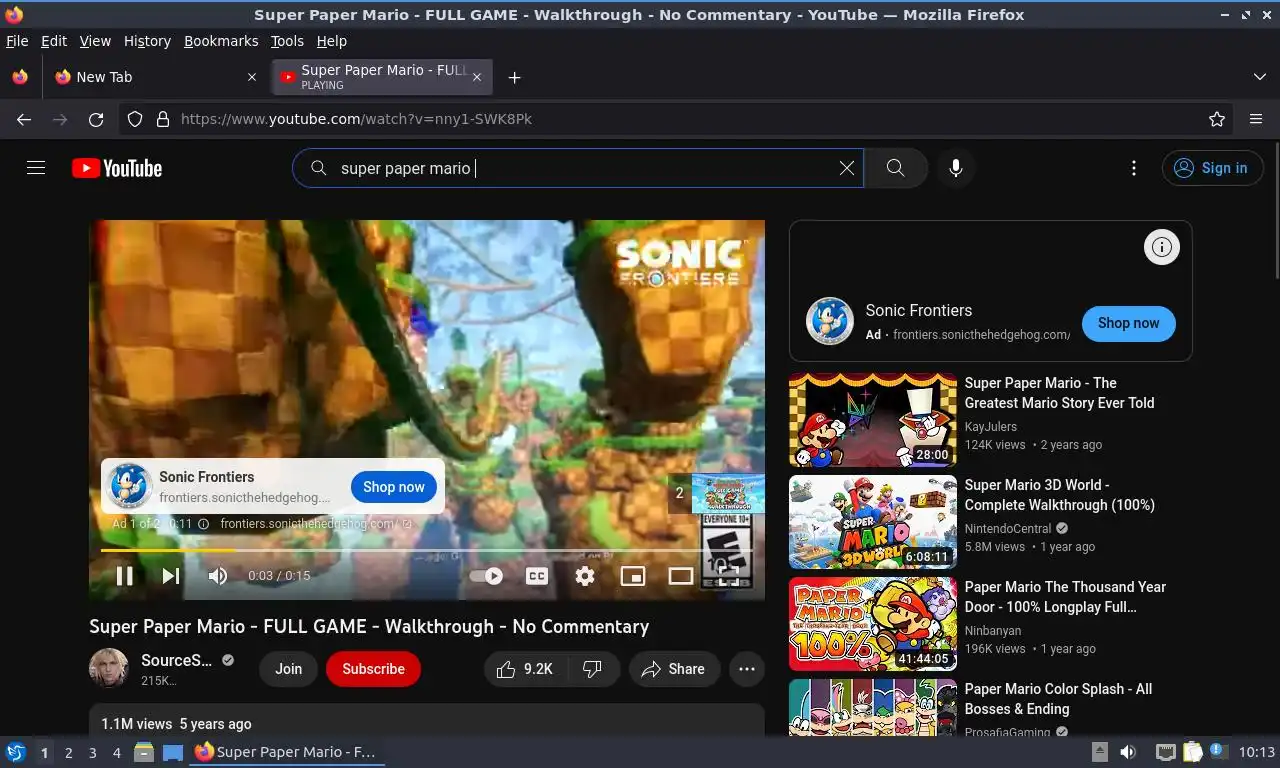Open the YouTube guide hamburger menu

pyautogui.click(x=36, y=168)
